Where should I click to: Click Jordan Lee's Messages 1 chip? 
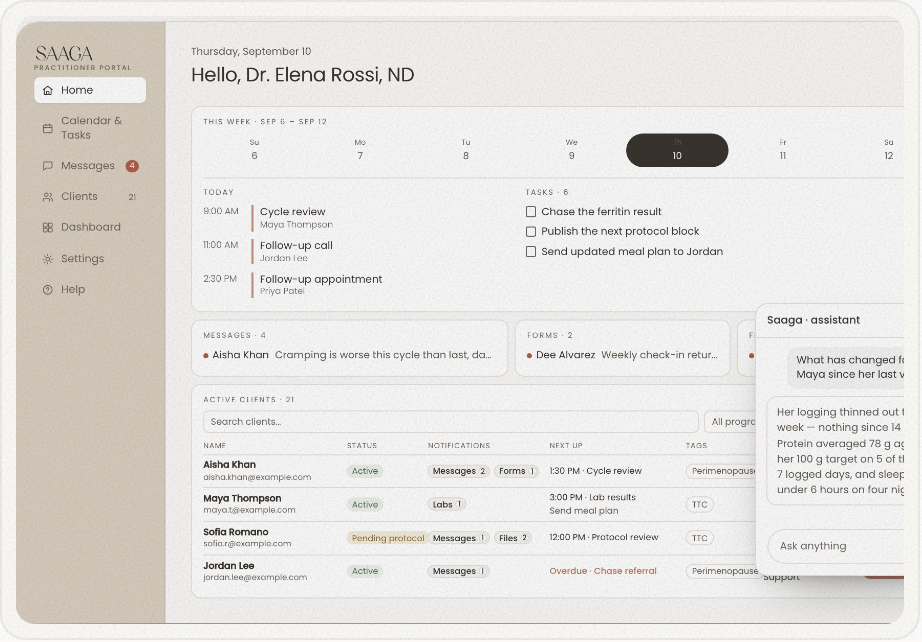pos(459,571)
